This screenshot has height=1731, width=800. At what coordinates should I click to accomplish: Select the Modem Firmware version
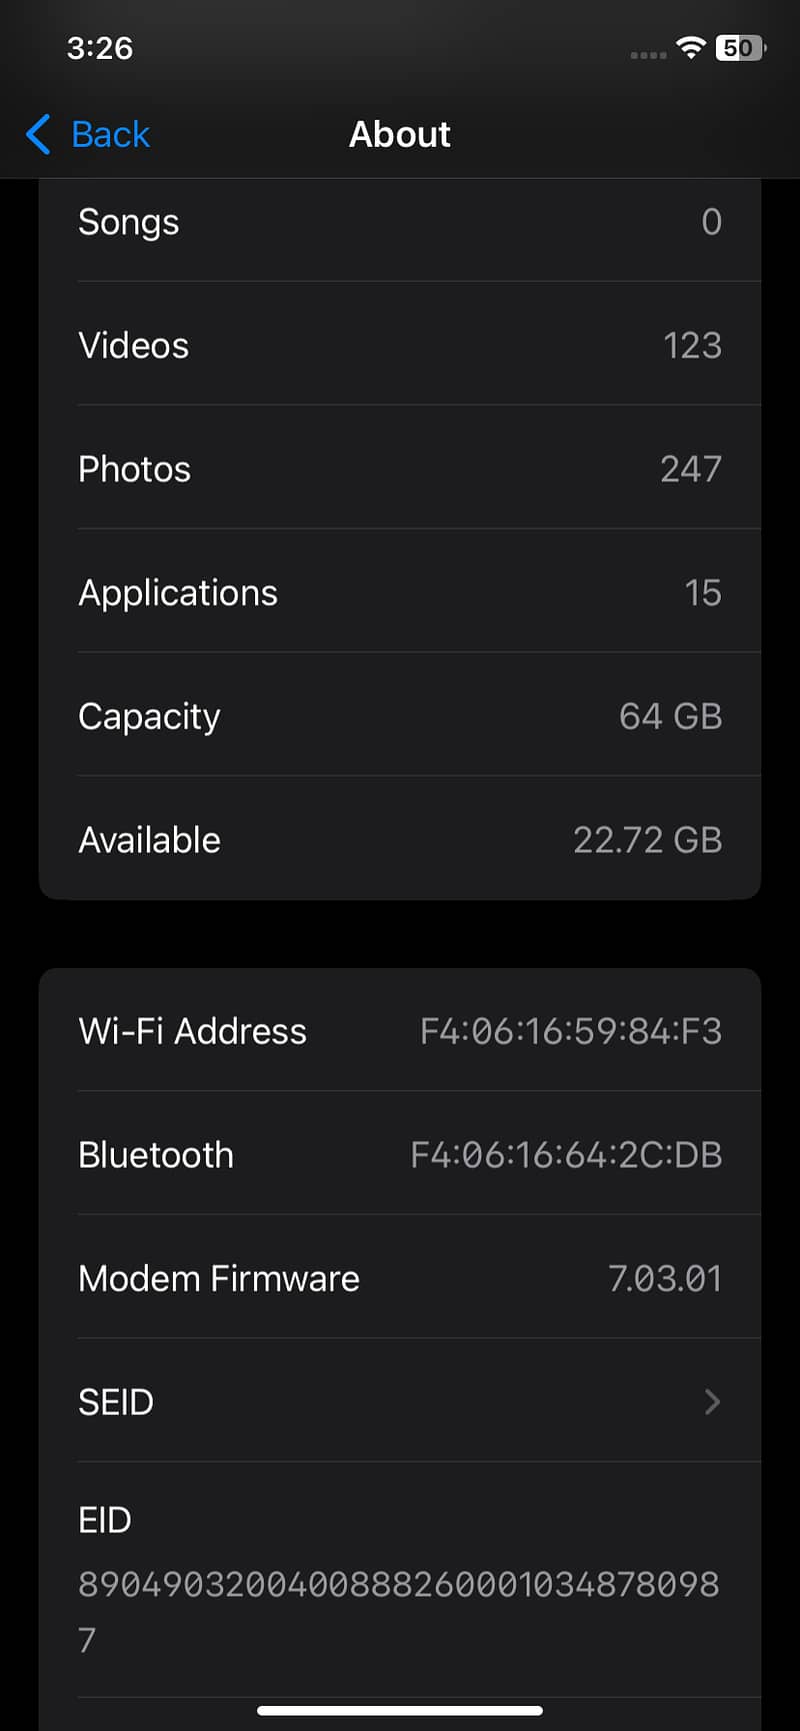[664, 1279]
